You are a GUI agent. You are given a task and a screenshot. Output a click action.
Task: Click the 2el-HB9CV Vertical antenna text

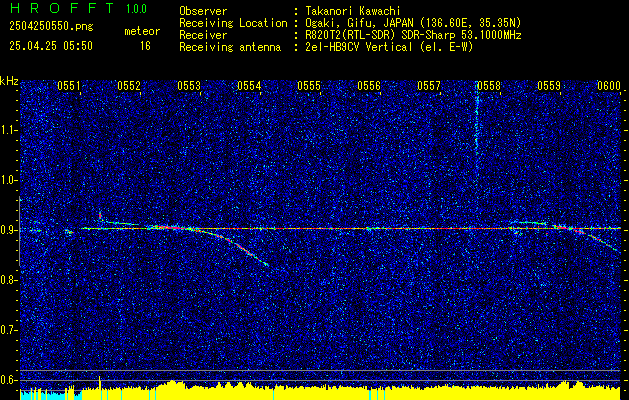pos(389,47)
